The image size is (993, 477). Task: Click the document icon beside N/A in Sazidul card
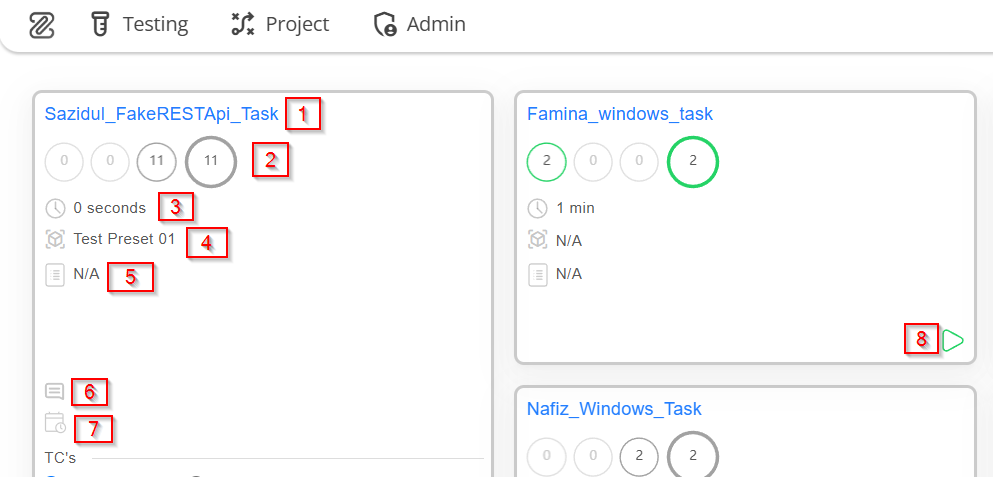coord(56,276)
